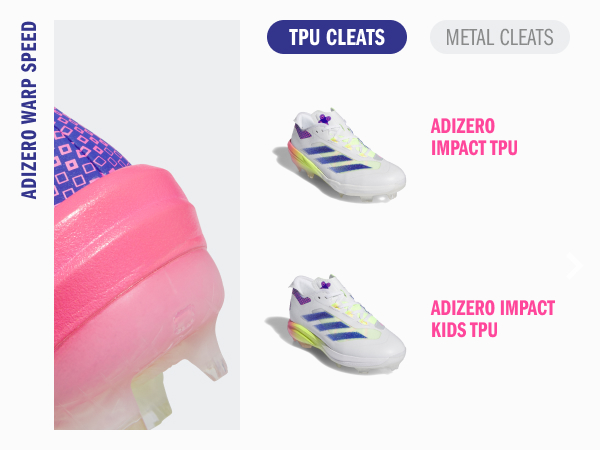600x450 pixels.
Task: Click the neon yellow laces on Impact TPU shoe
Action: 350,142
